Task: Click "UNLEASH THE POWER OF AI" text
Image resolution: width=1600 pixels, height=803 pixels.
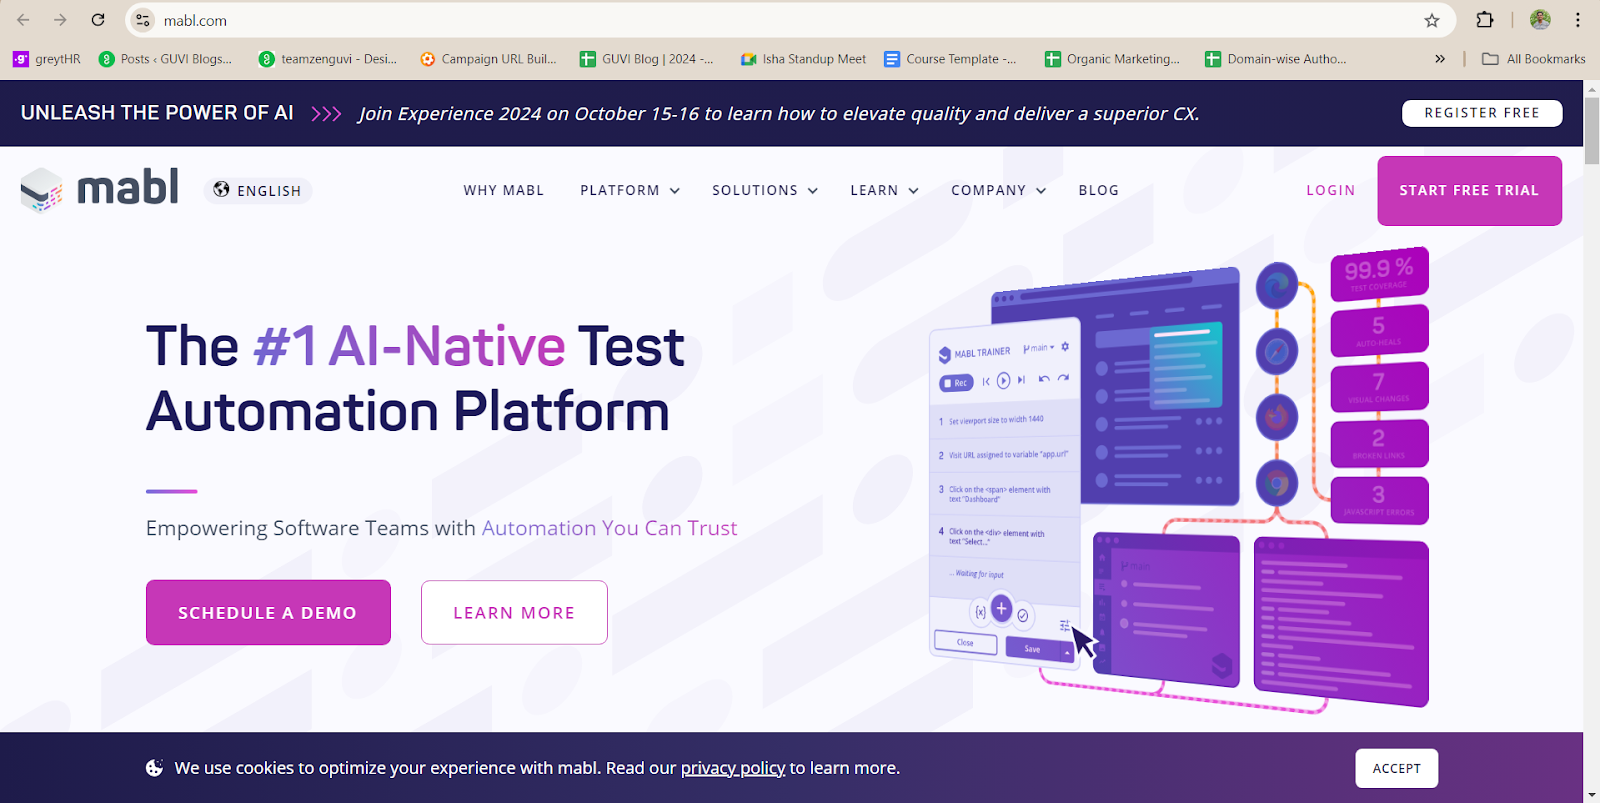Action: [x=157, y=113]
